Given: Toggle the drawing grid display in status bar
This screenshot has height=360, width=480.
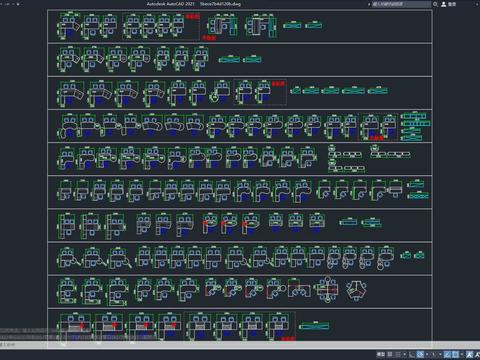Looking at the screenshot, I should (390, 354).
